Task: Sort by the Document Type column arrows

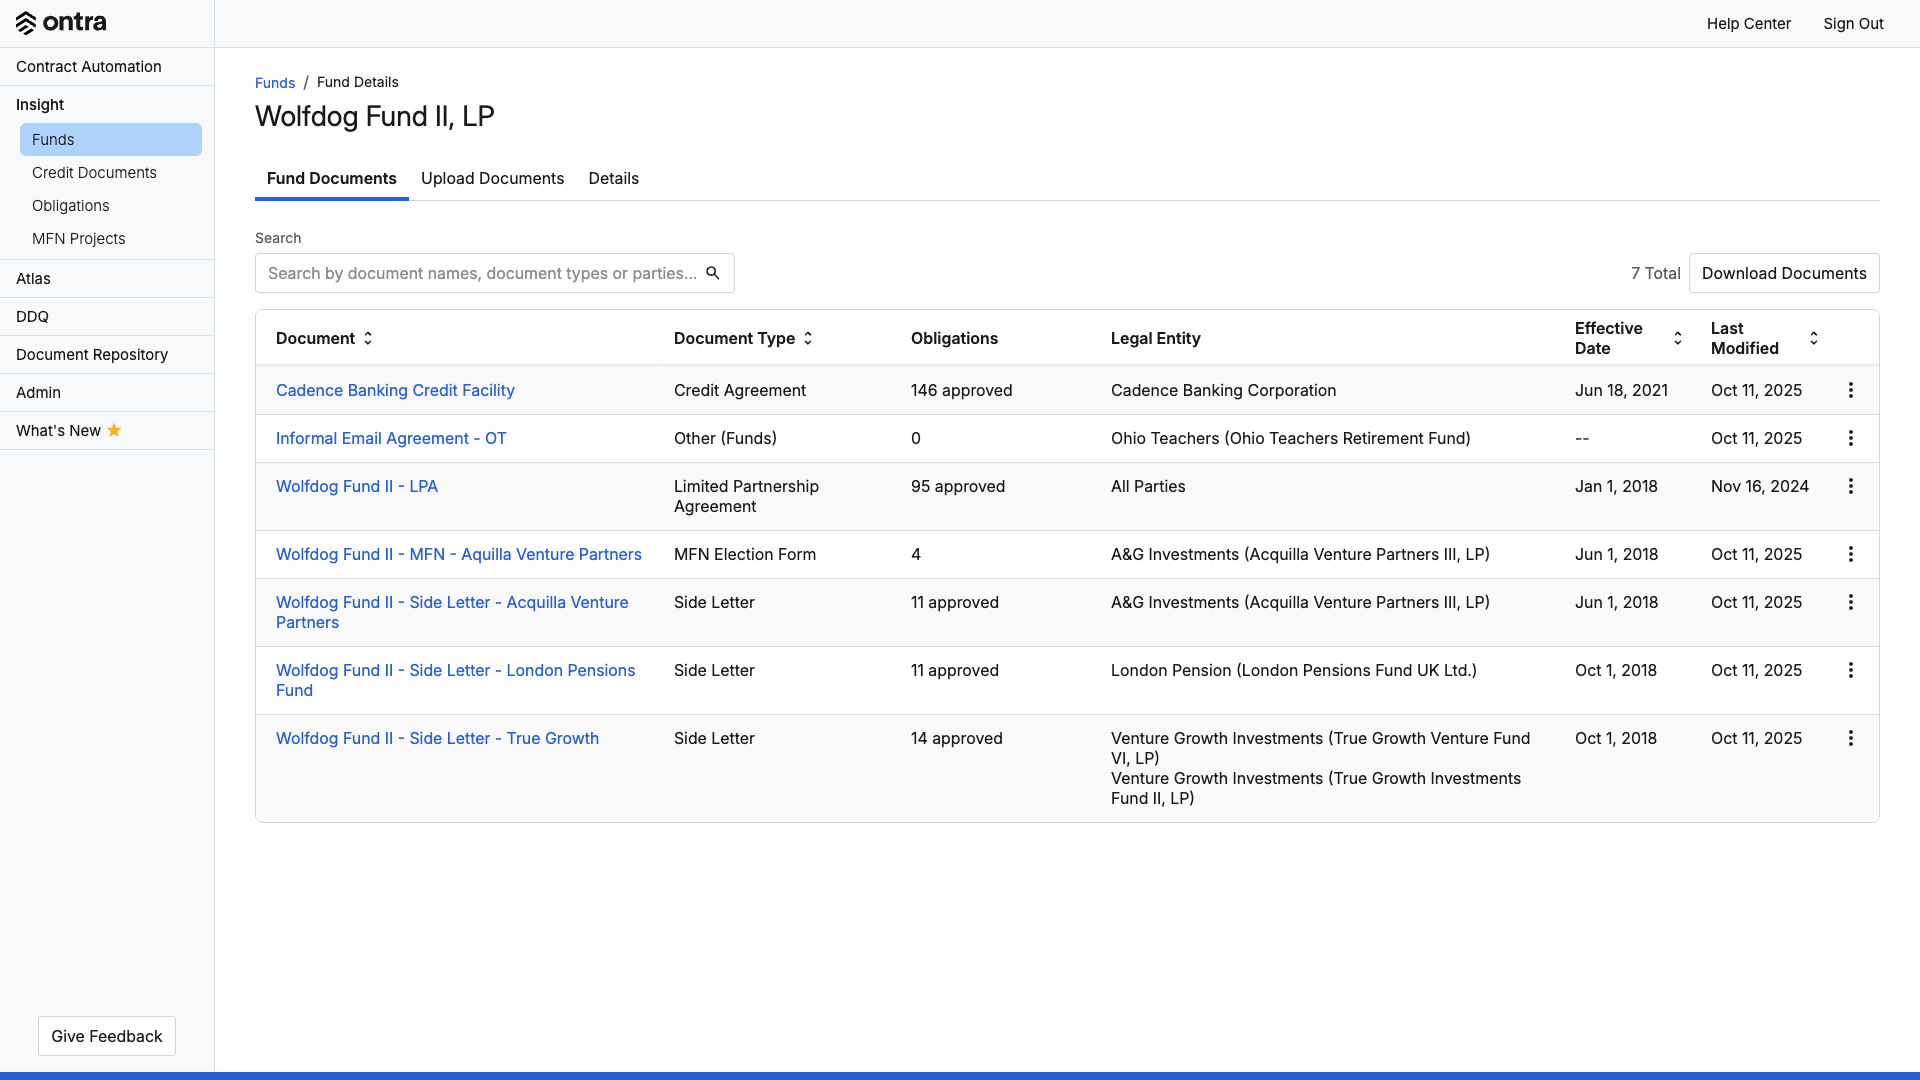Action: pyautogui.click(x=808, y=338)
